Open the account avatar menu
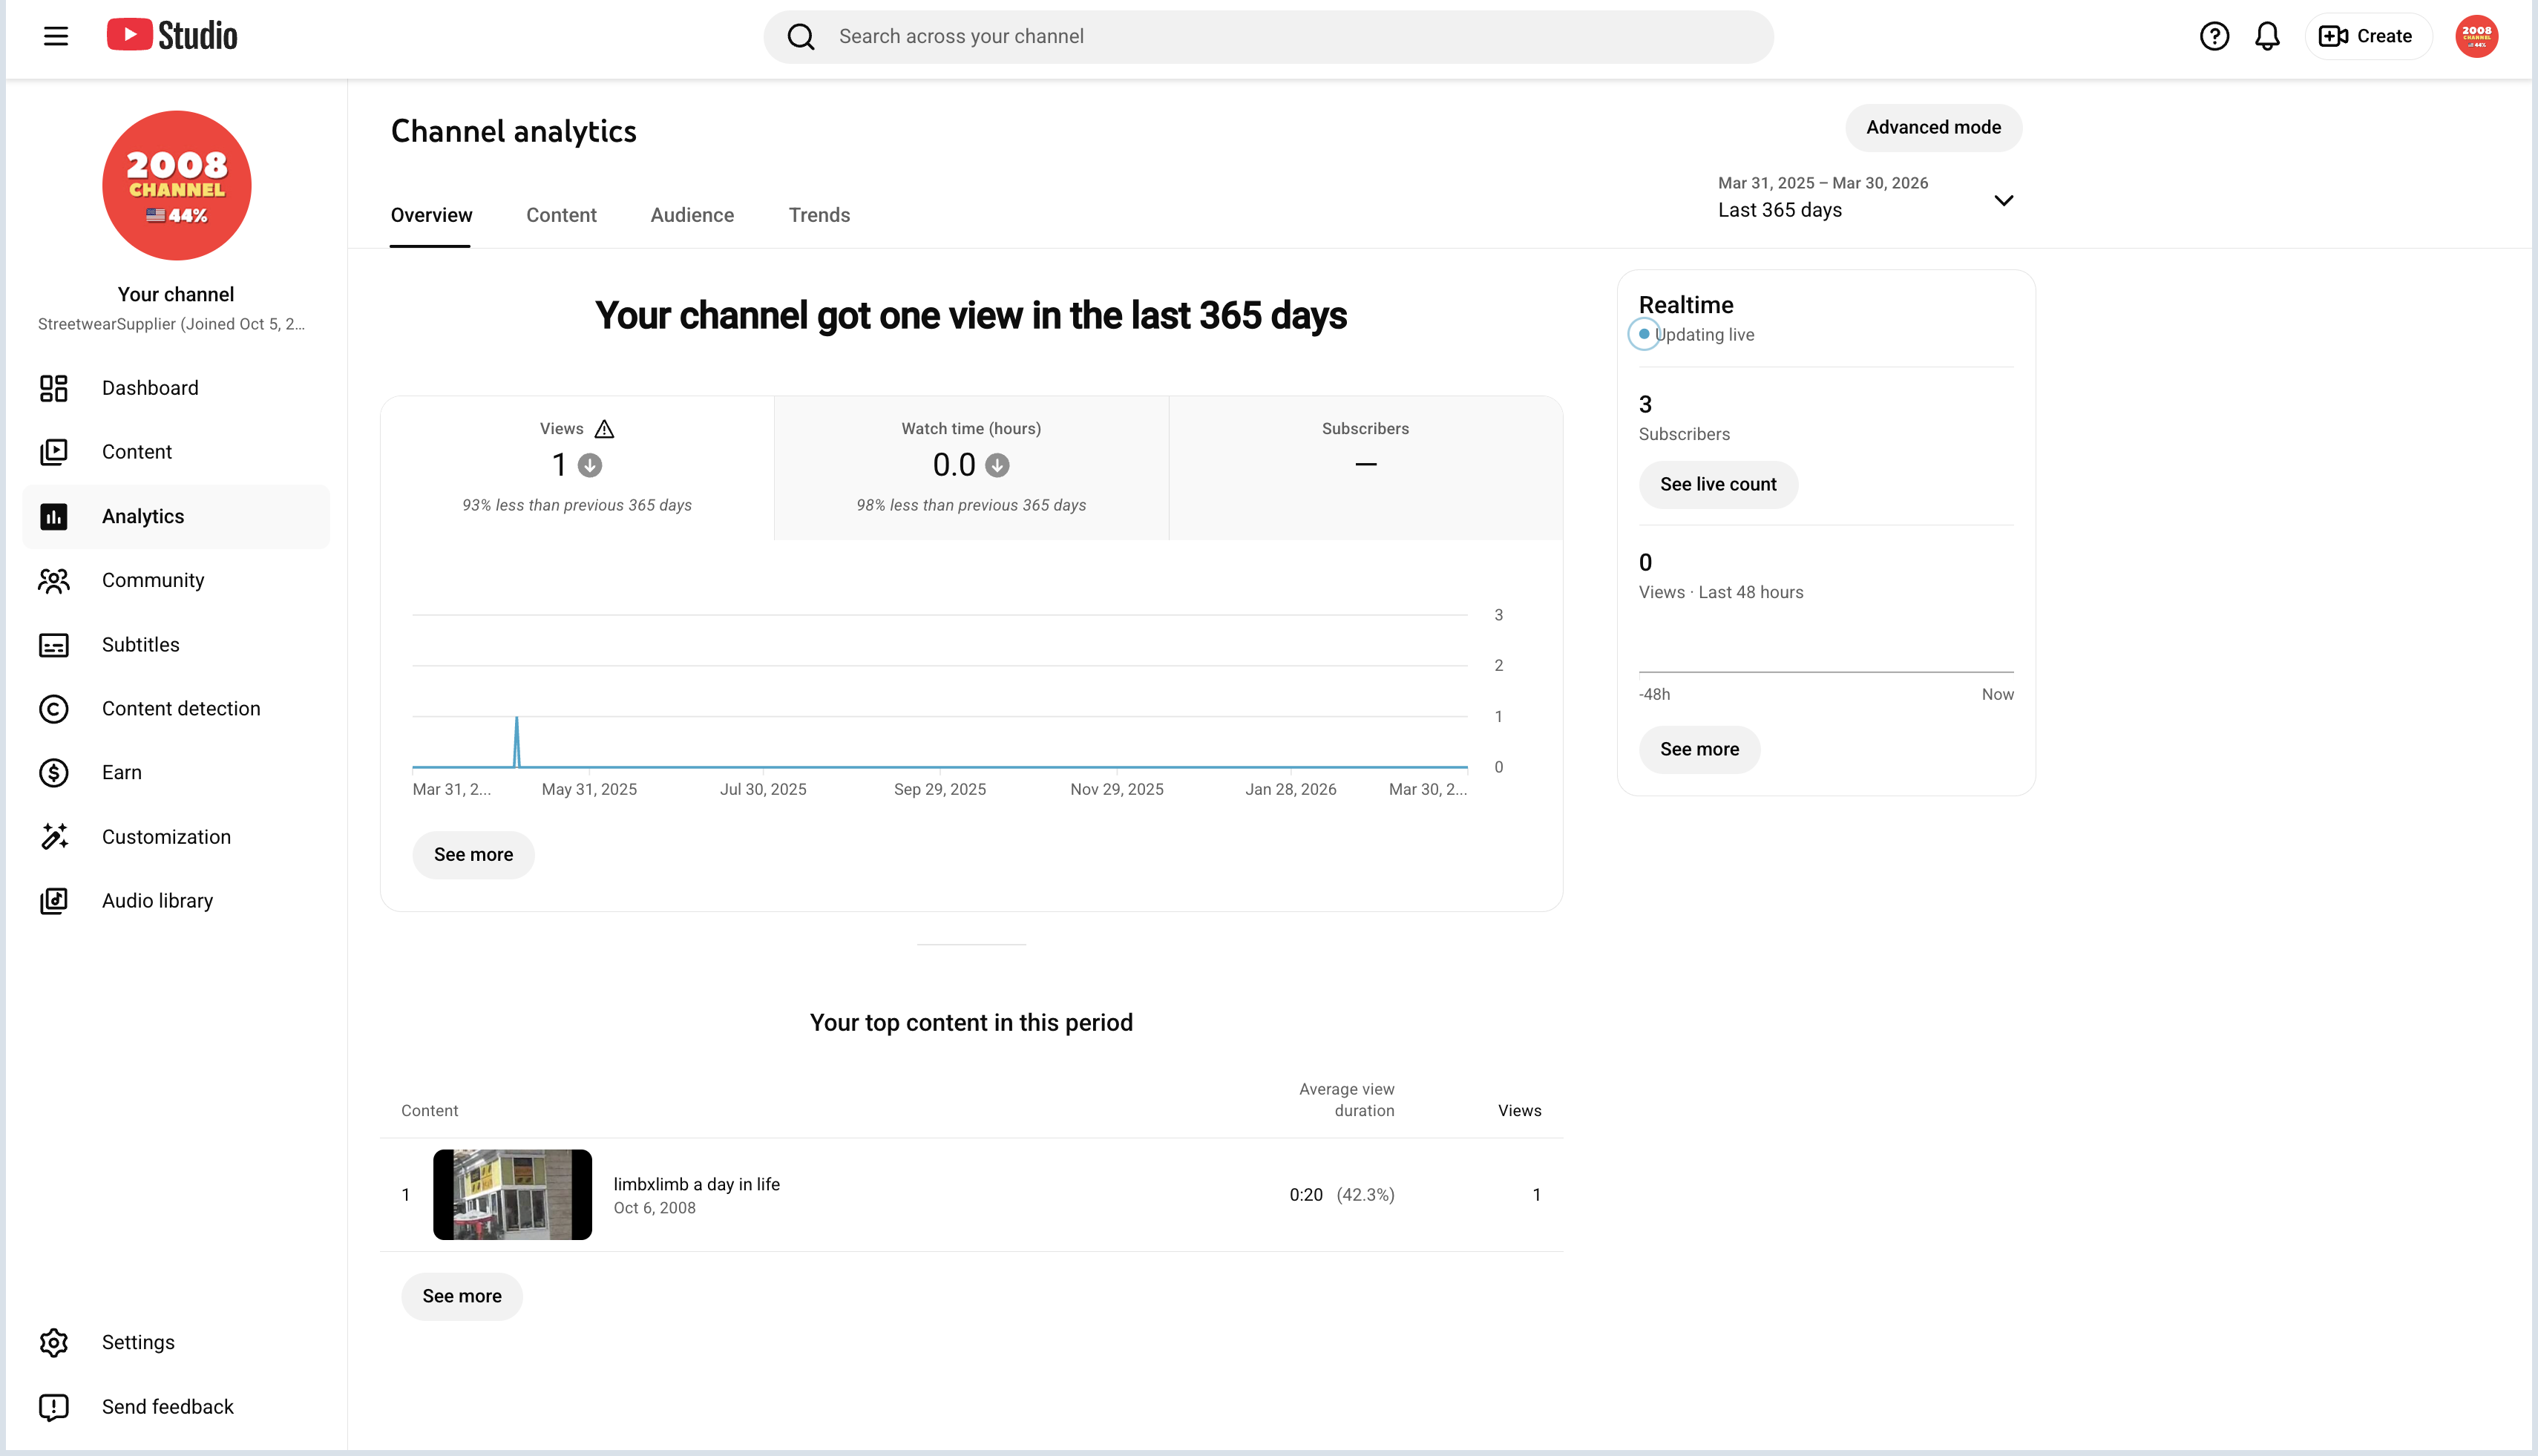Screen dimensions: 2538x1456 [x=2476, y=36]
